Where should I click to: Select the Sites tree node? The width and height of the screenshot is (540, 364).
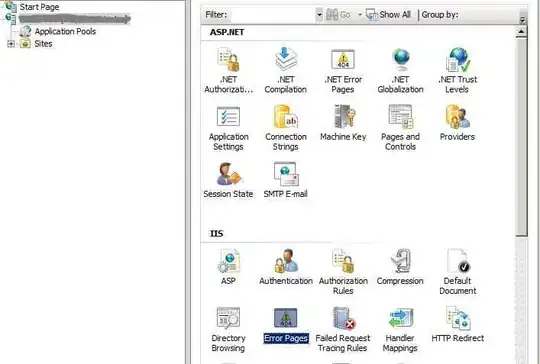(x=43, y=44)
